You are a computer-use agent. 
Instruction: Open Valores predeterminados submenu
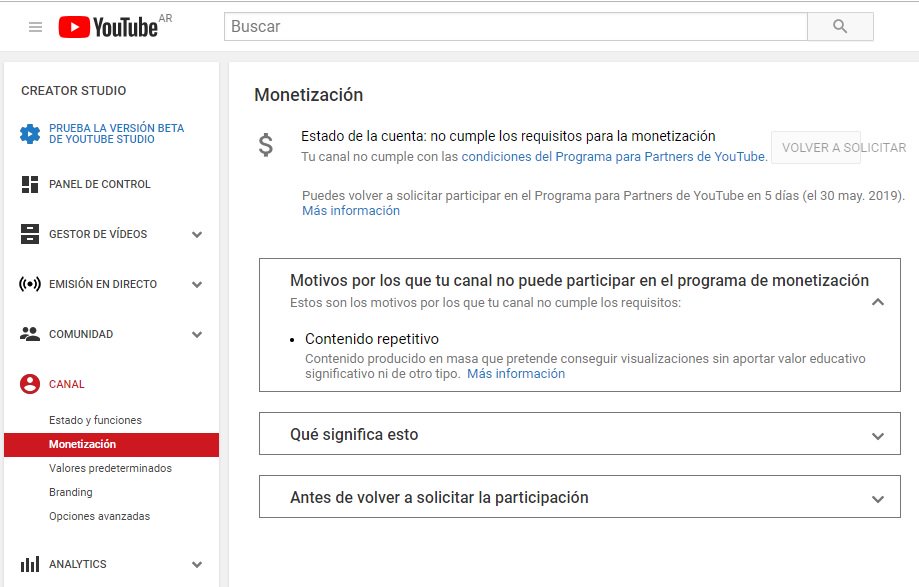coord(110,468)
